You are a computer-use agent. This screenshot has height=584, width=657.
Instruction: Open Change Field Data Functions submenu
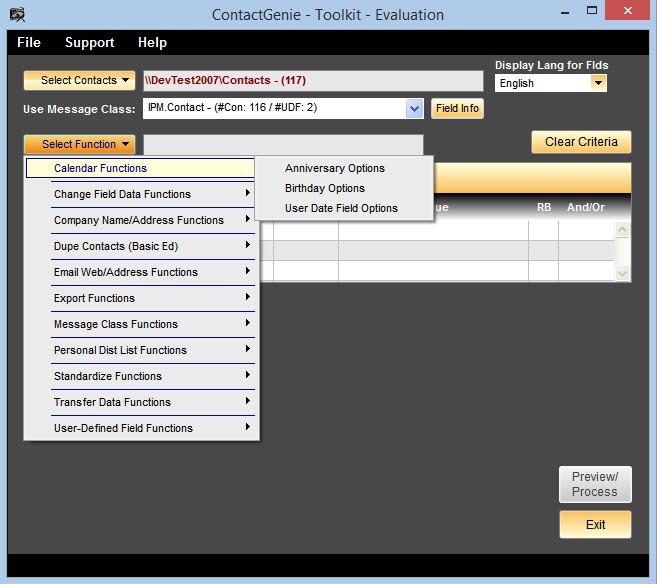point(142,194)
